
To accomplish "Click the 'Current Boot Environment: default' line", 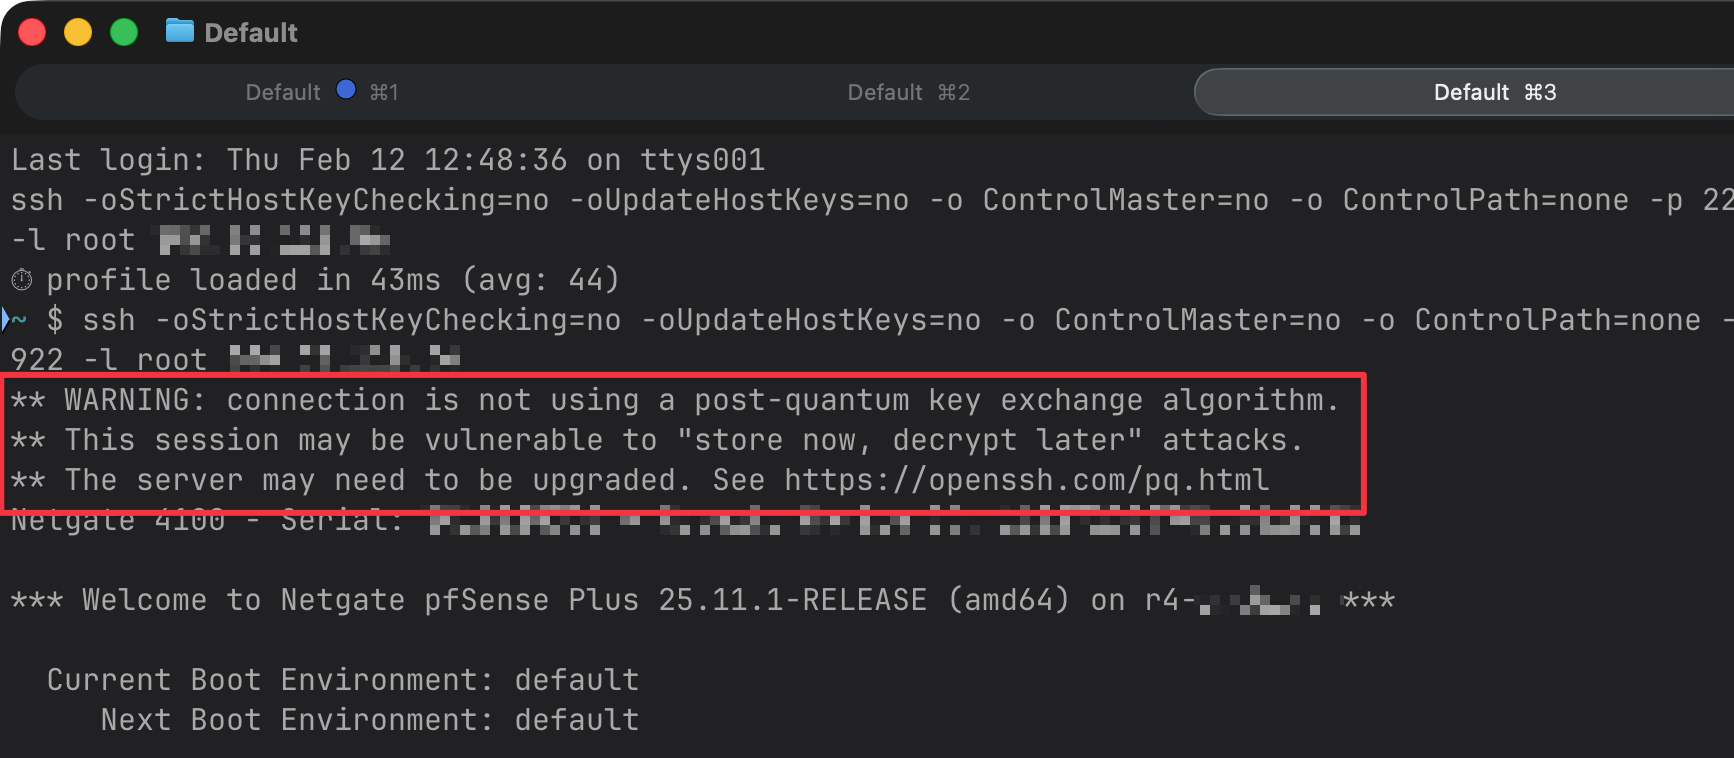I will (x=342, y=680).
